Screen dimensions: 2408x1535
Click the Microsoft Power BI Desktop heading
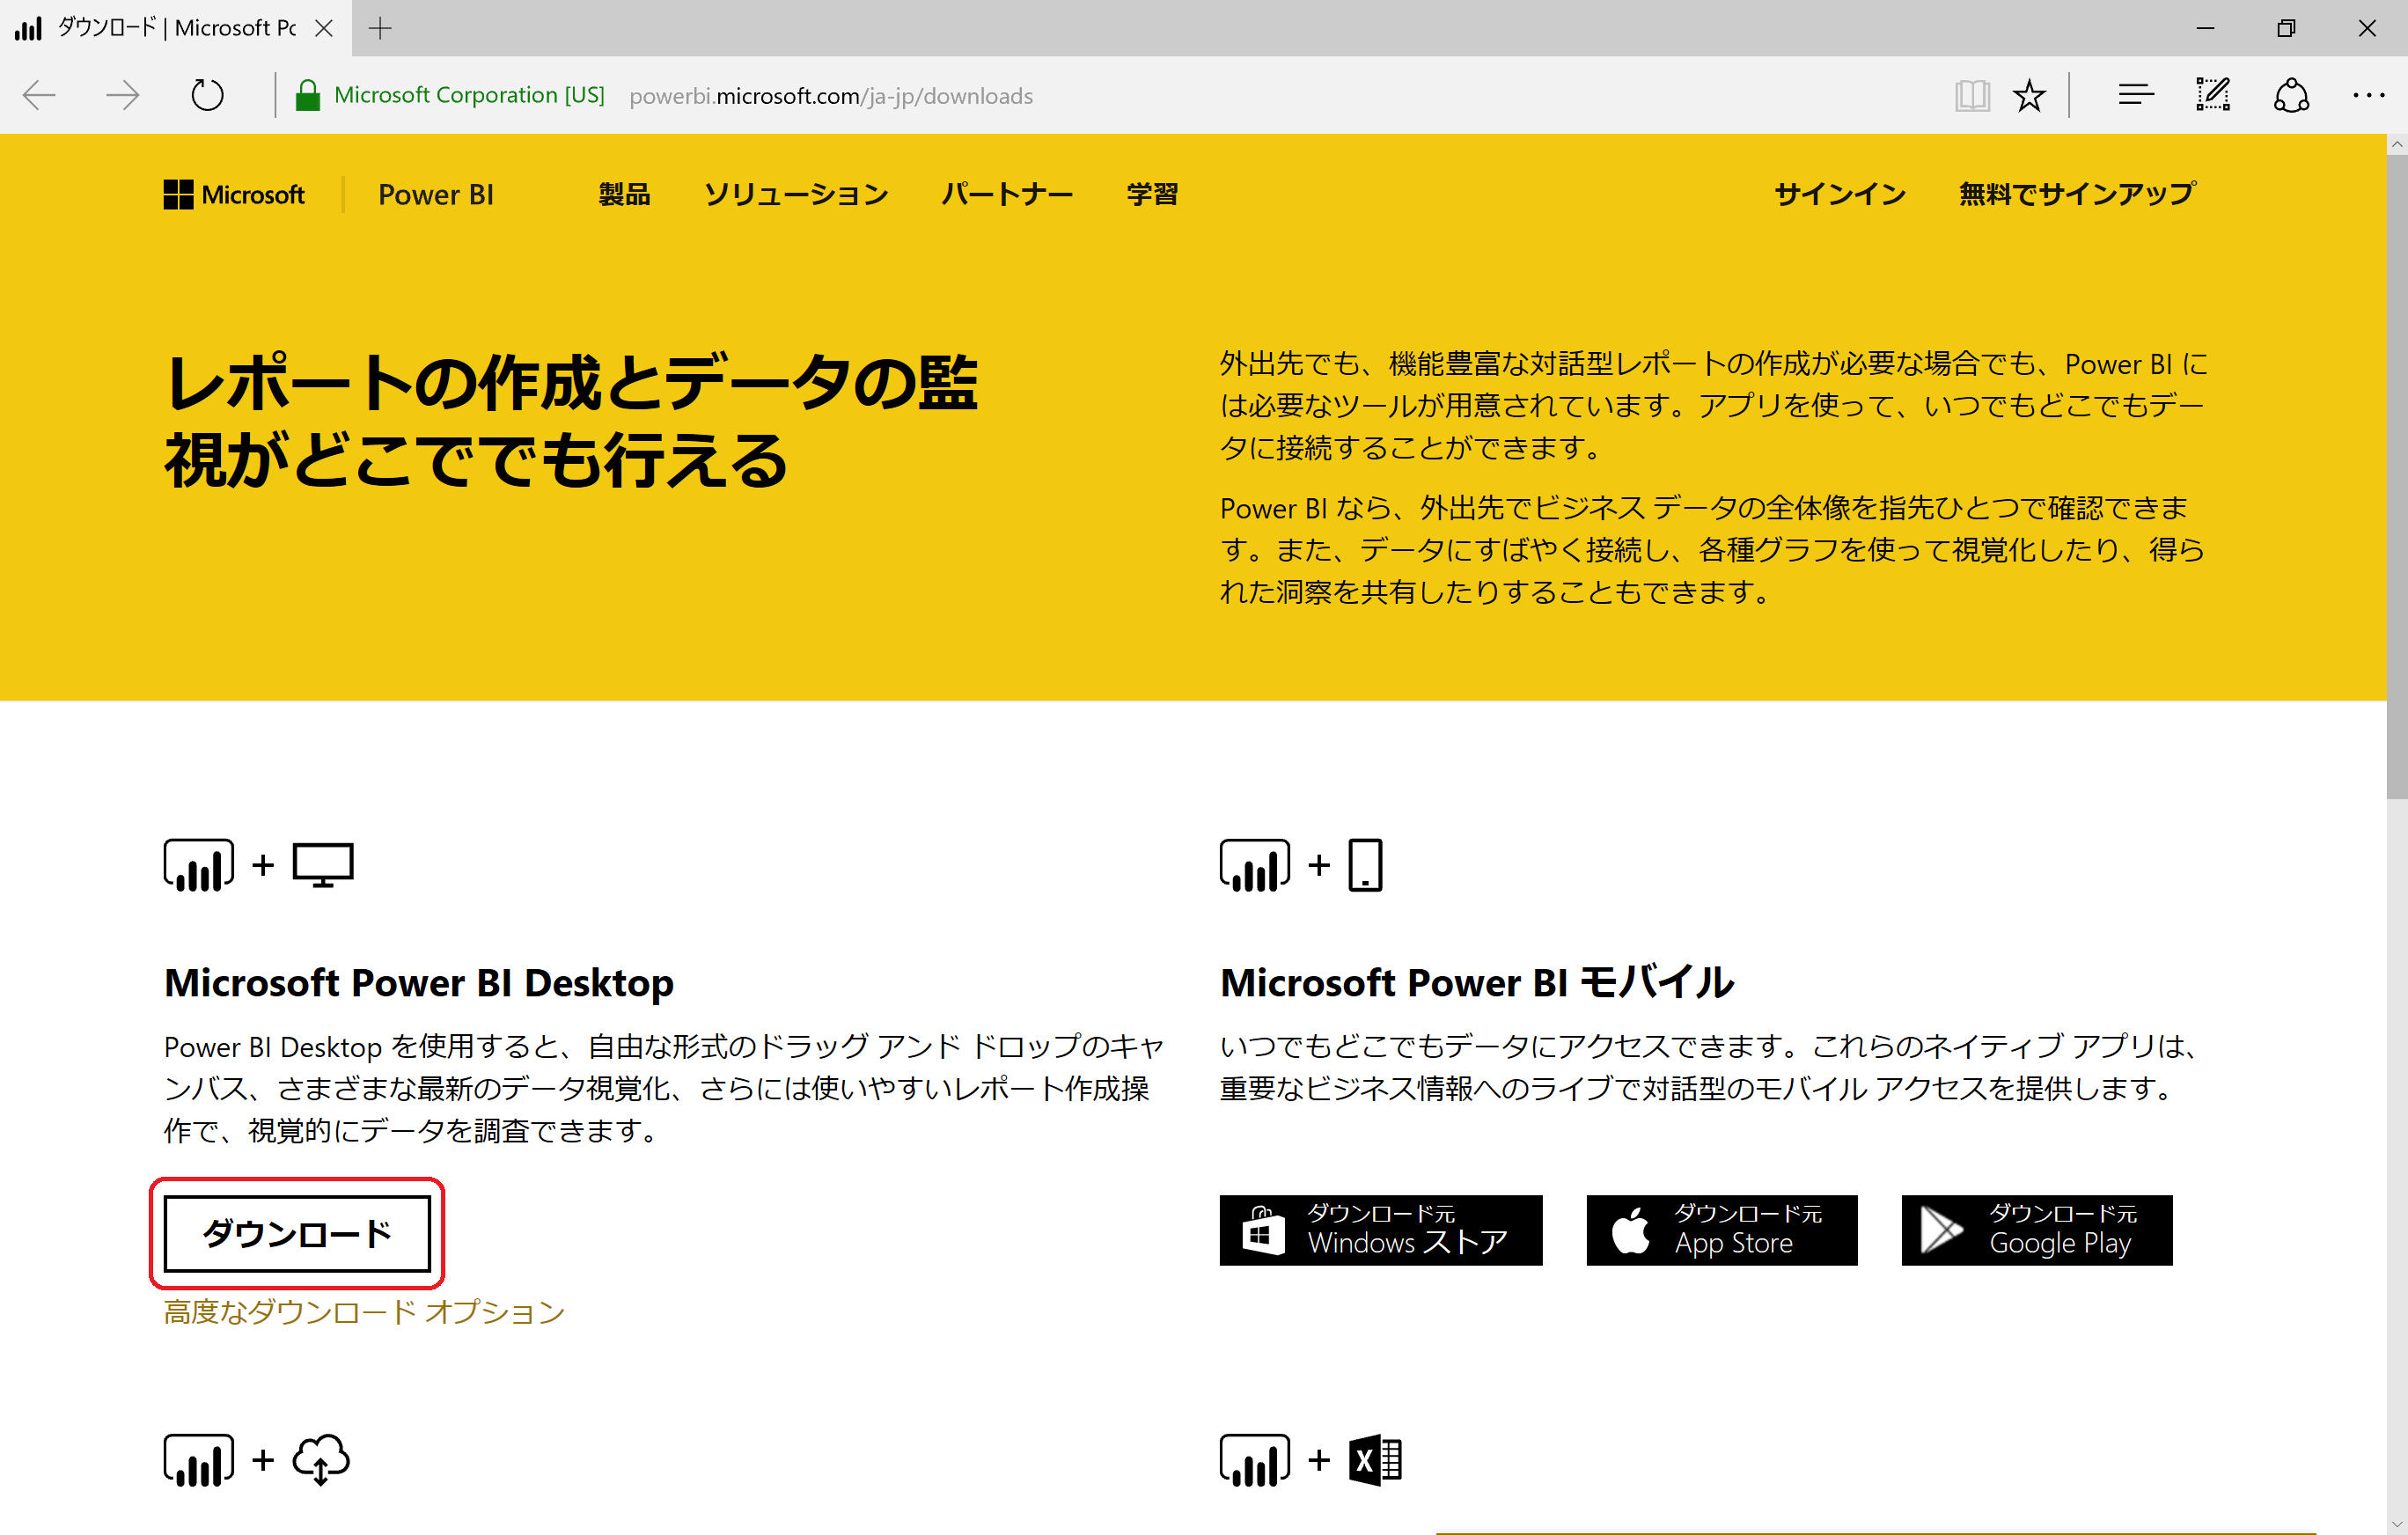[x=419, y=983]
